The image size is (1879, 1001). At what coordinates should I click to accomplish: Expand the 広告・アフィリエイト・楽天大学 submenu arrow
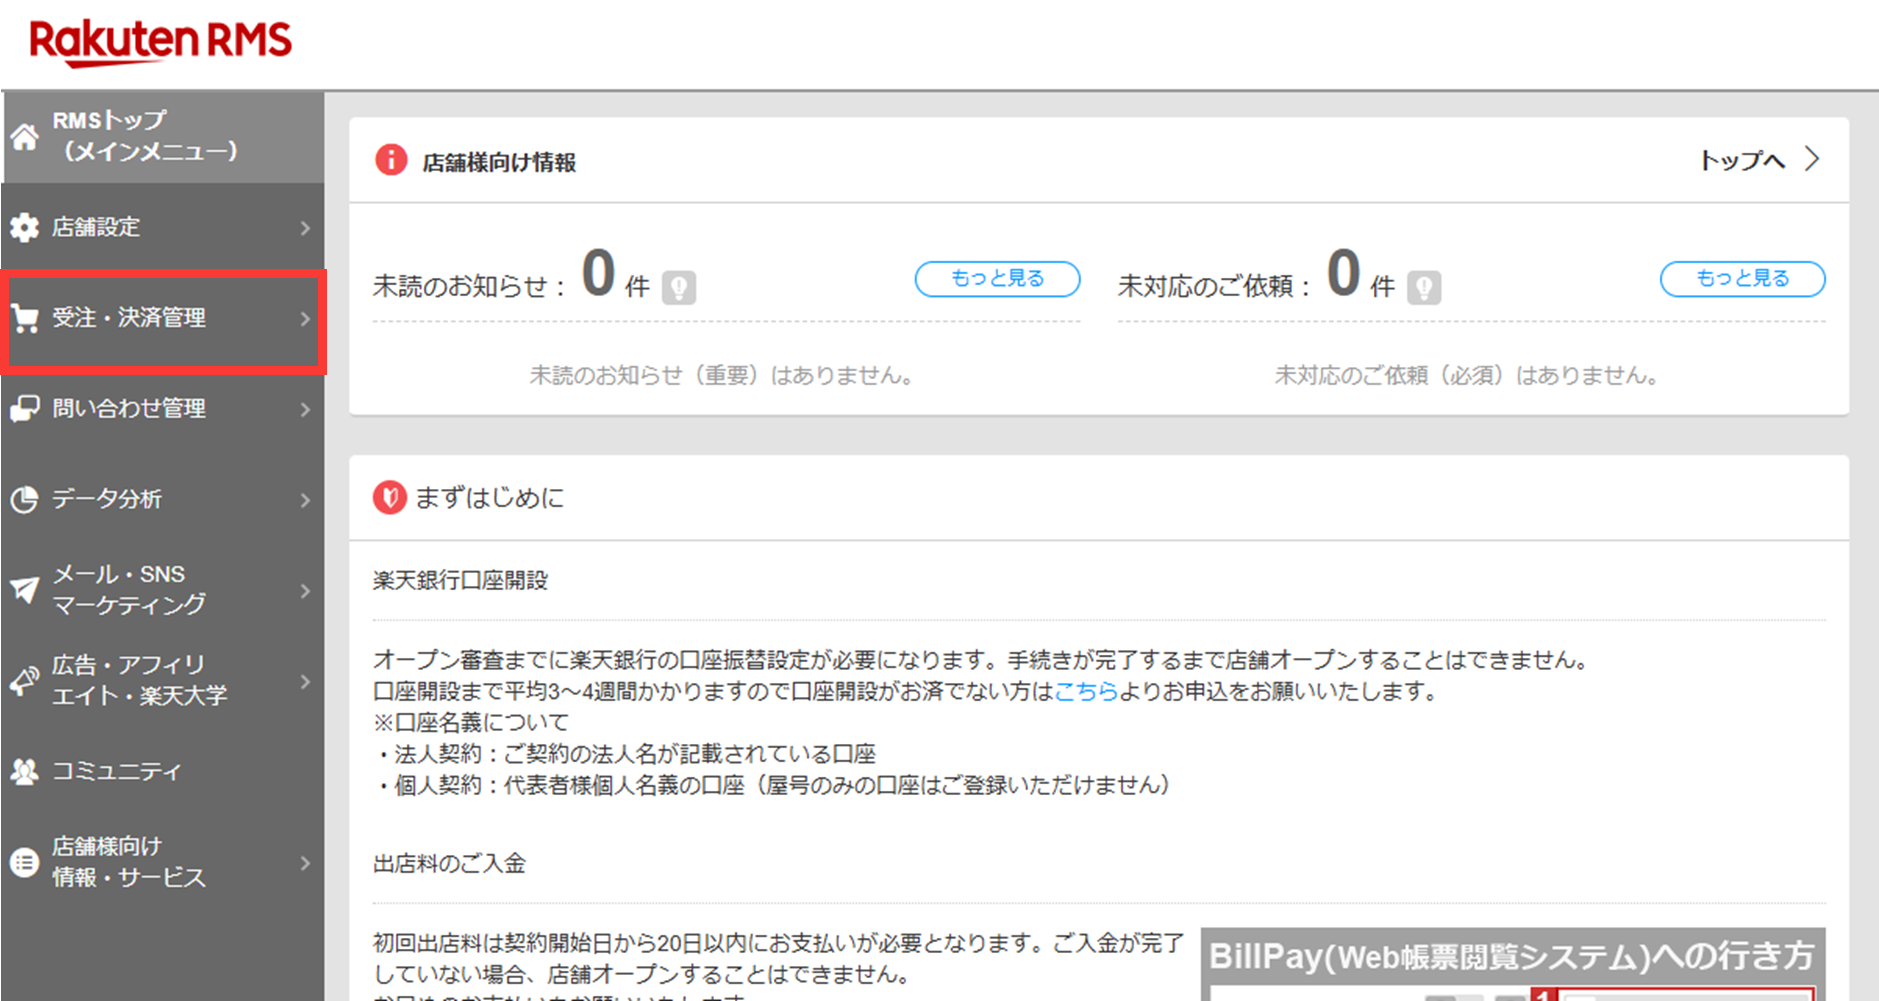(x=306, y=681)
